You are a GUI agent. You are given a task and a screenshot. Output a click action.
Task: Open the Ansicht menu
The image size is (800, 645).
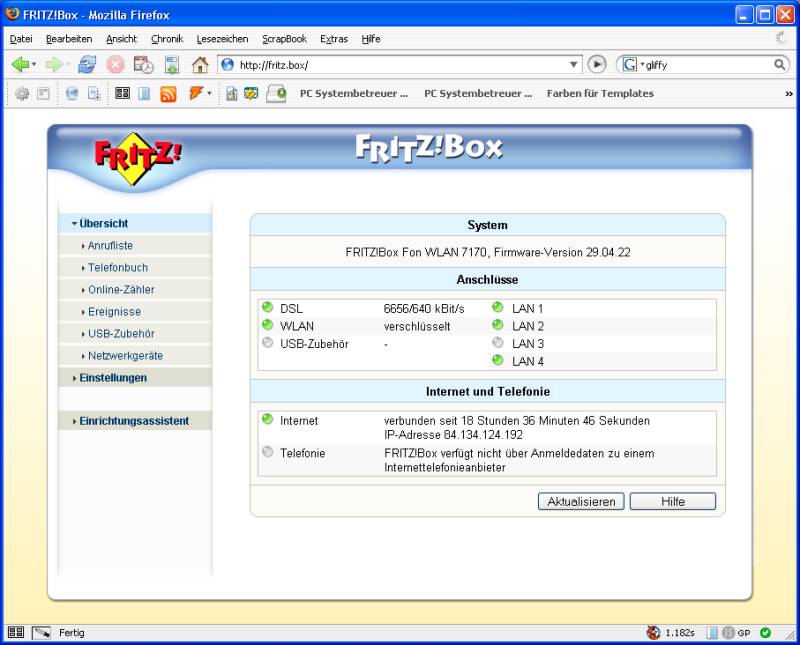[x=121, y=39]
